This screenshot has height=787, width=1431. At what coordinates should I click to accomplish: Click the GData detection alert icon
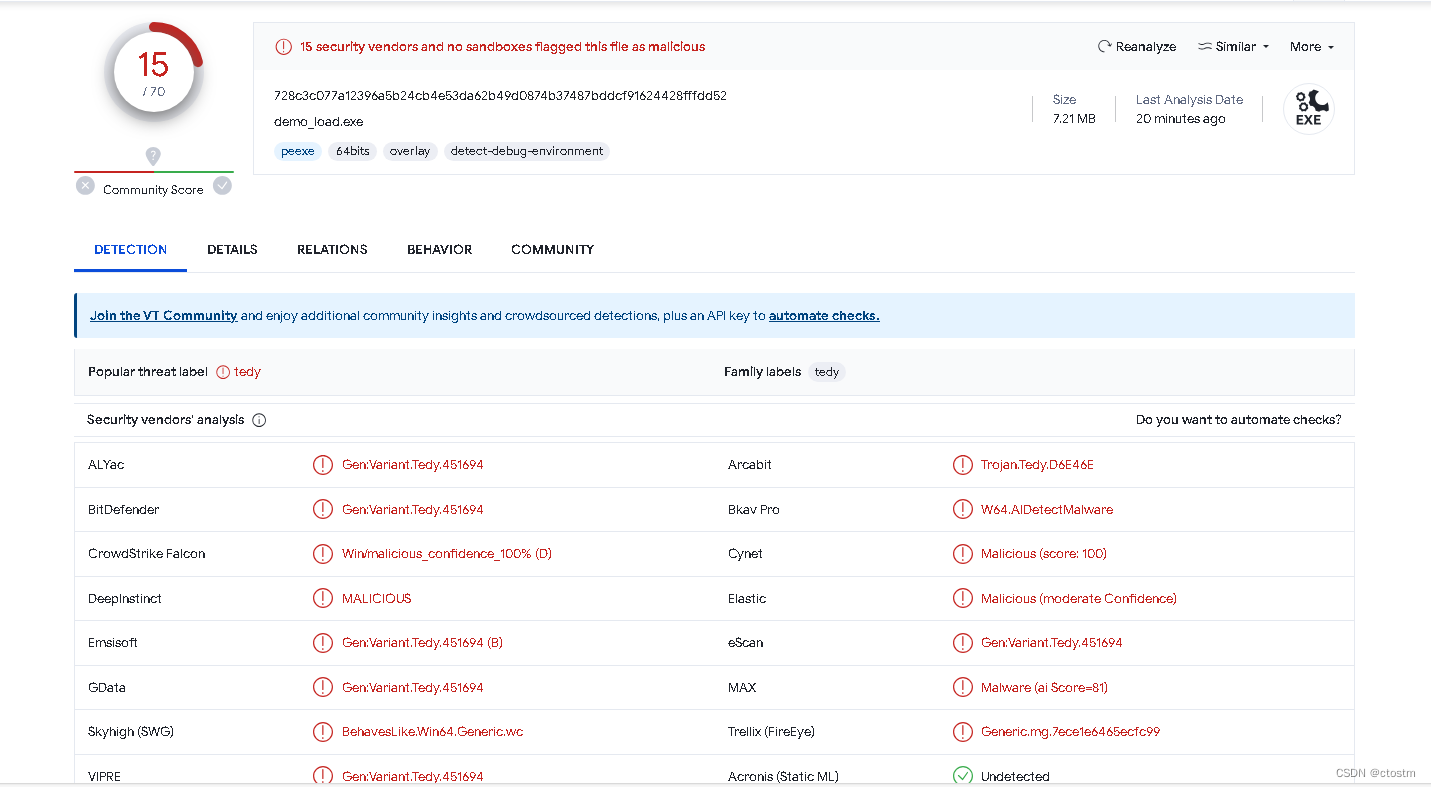(x=323, y=688)
